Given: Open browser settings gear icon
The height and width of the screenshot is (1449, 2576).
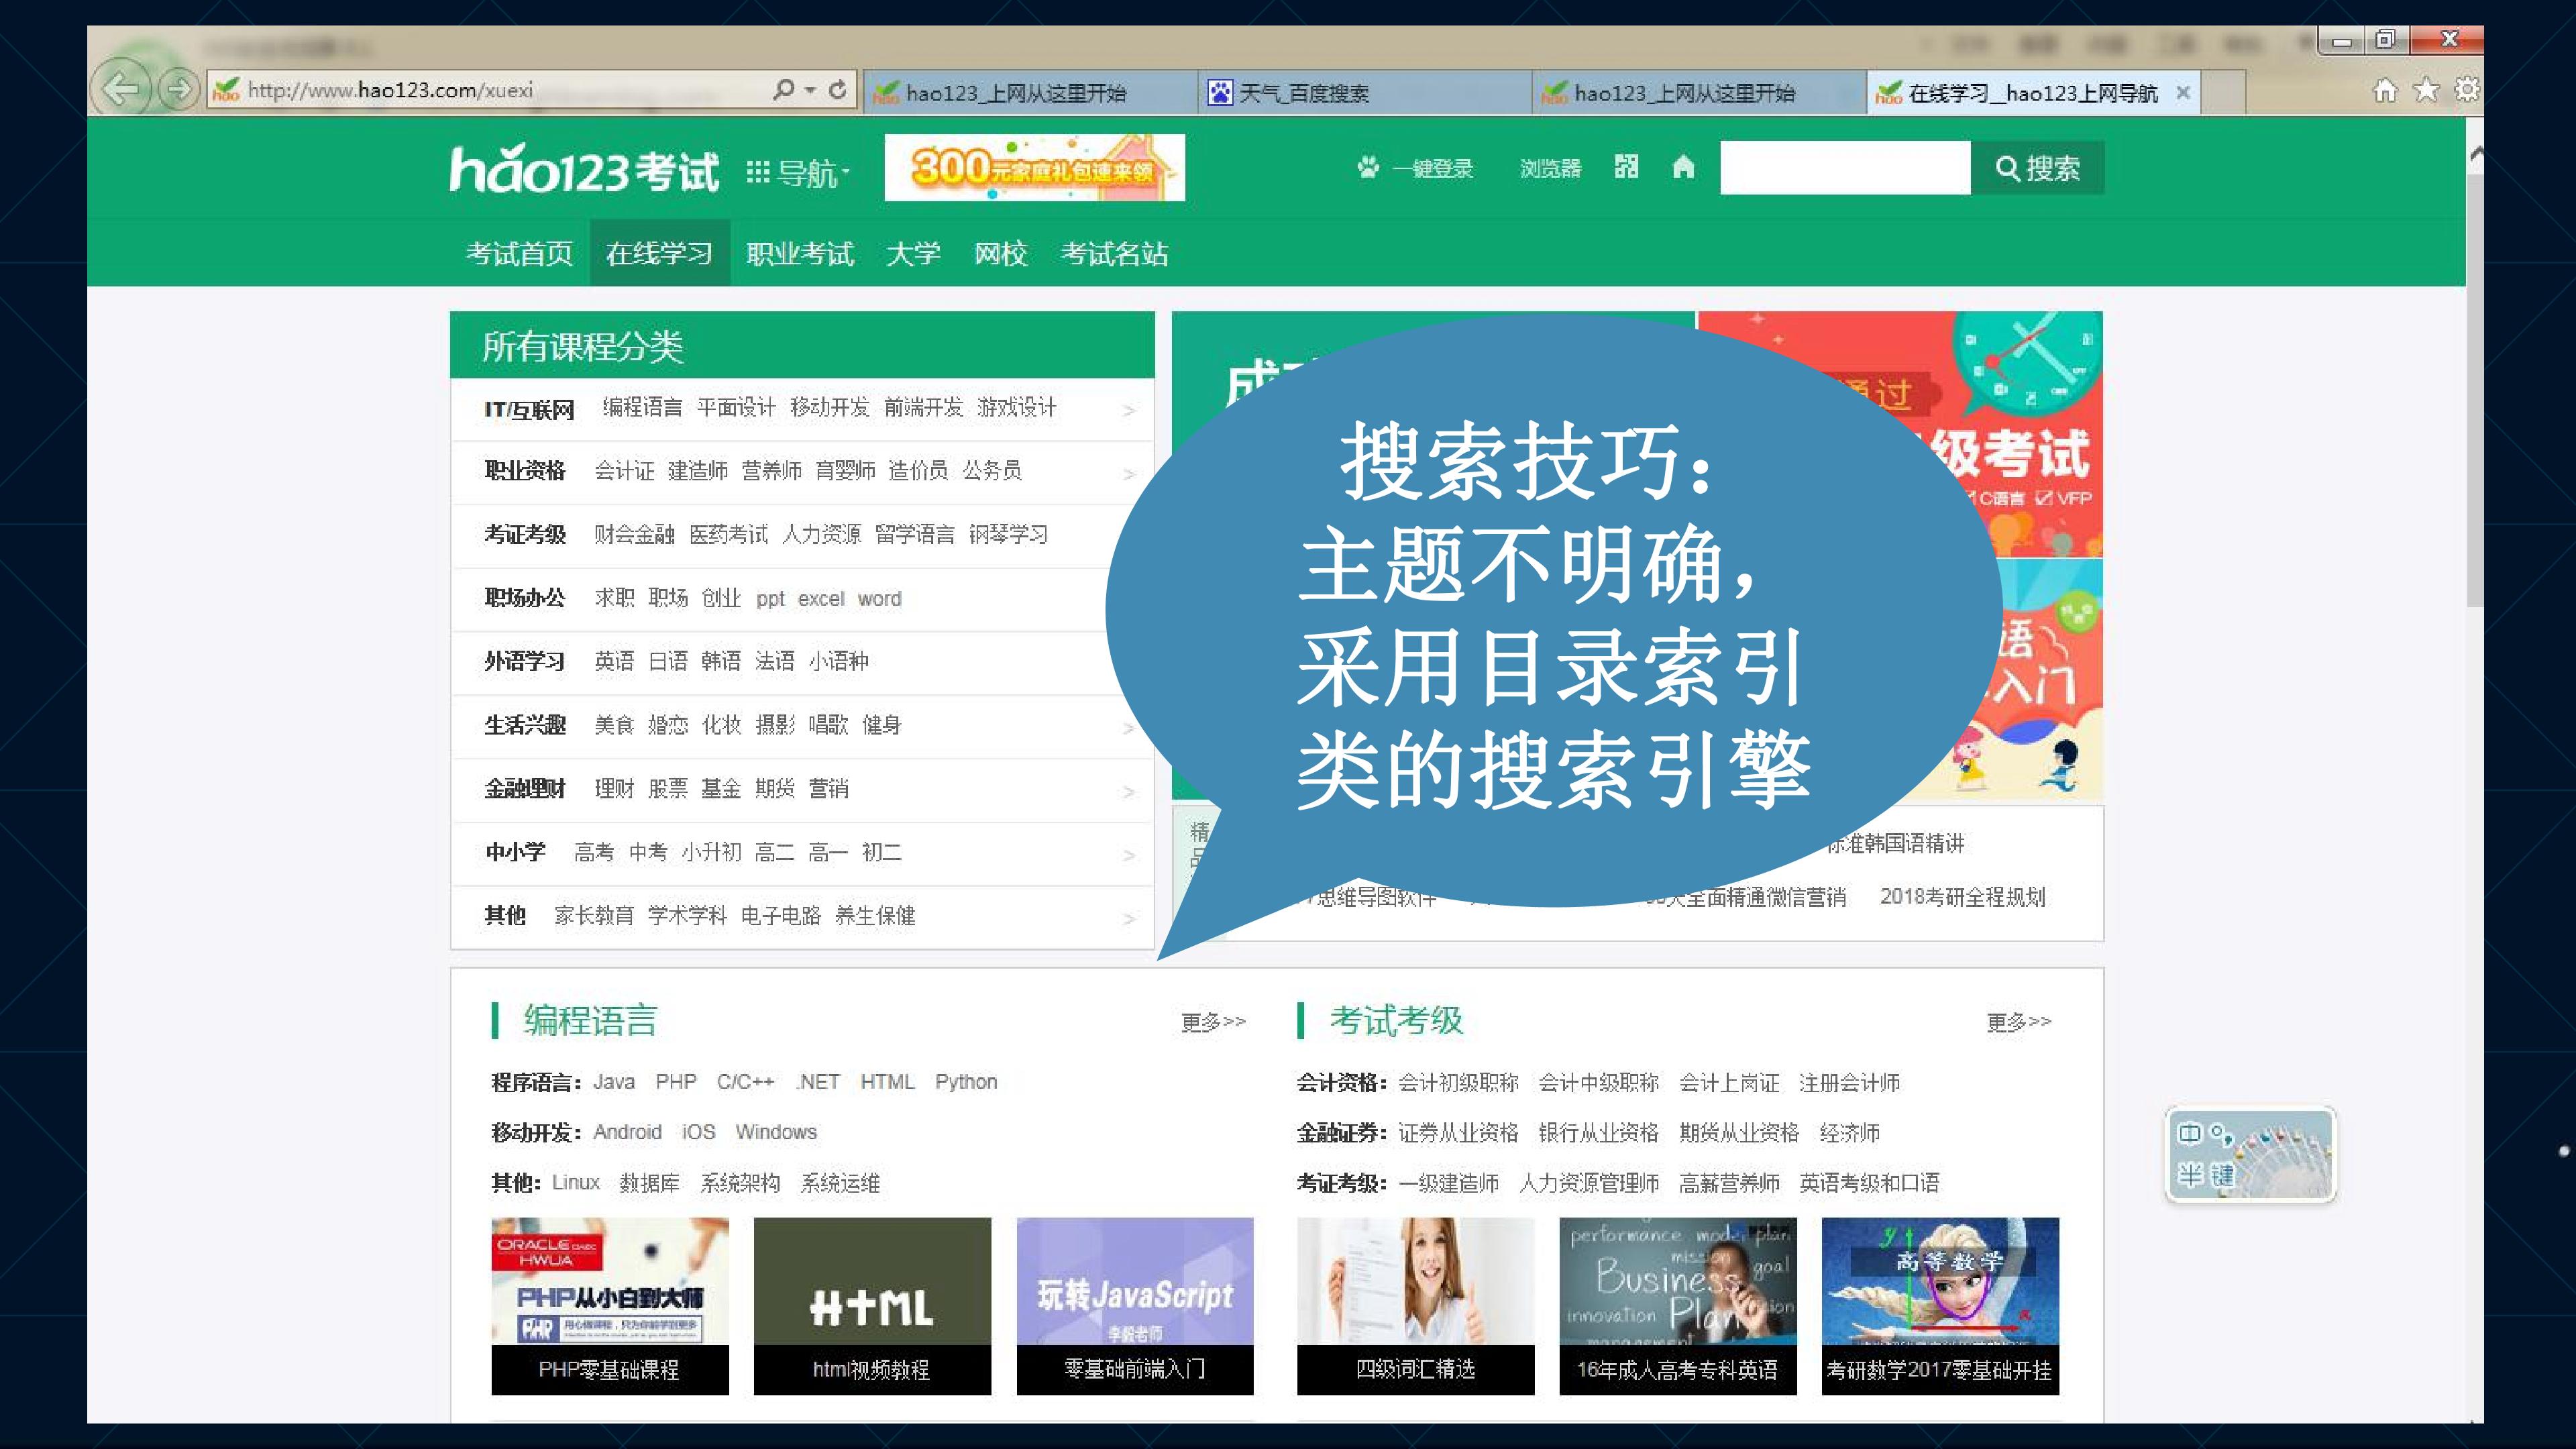Looking at the screenshot, I should click(2466, 90).
